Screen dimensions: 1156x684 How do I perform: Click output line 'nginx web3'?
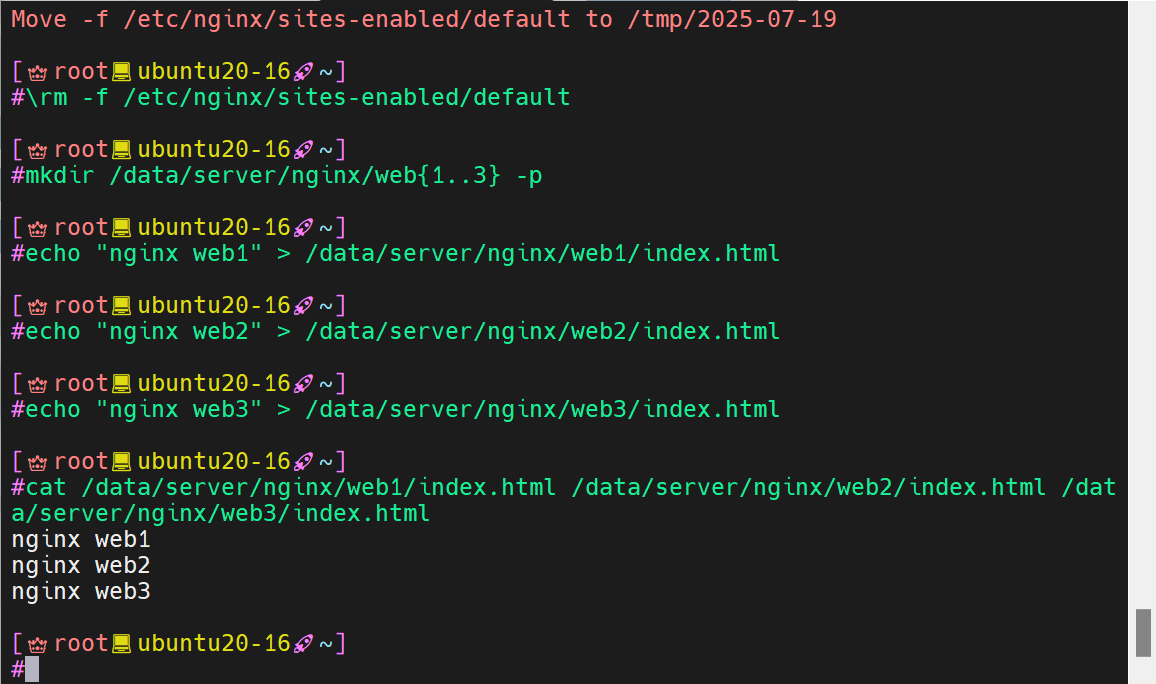81,592
